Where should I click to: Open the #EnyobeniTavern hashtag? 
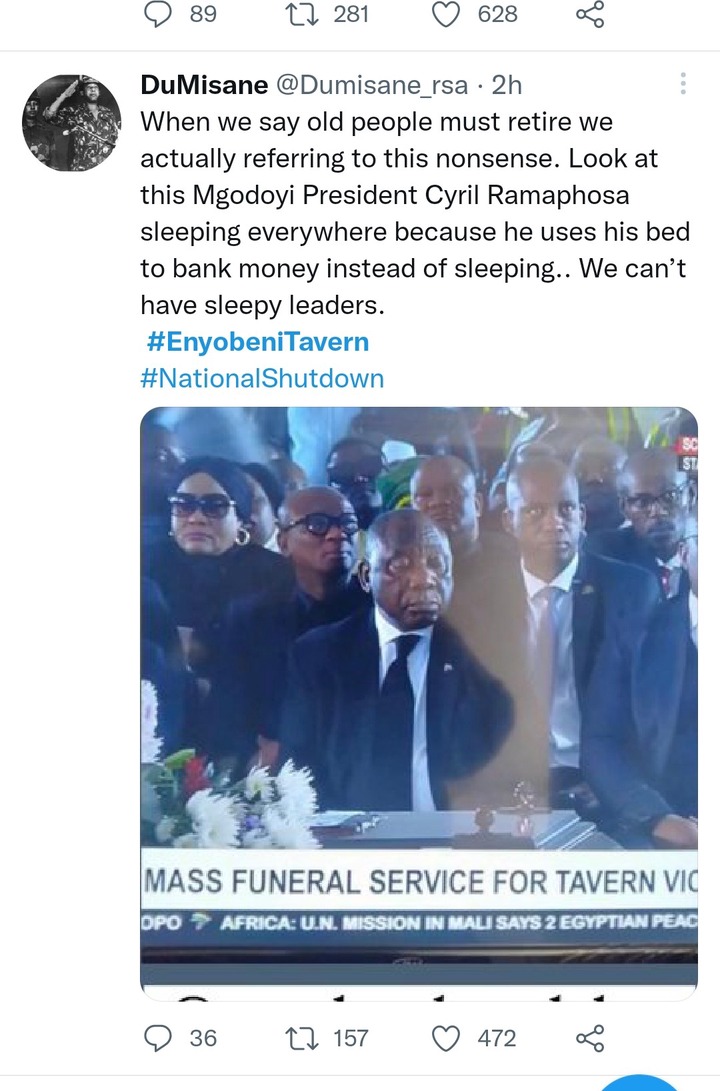pyautogui.click(x=258, y=342)
